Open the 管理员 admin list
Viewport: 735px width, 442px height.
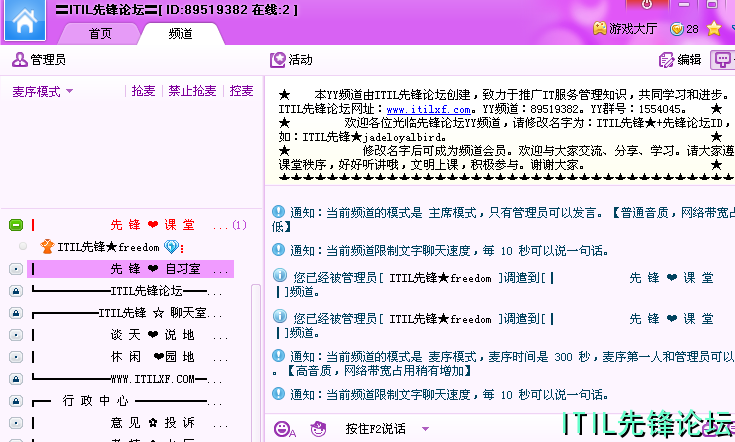point(38,60)
